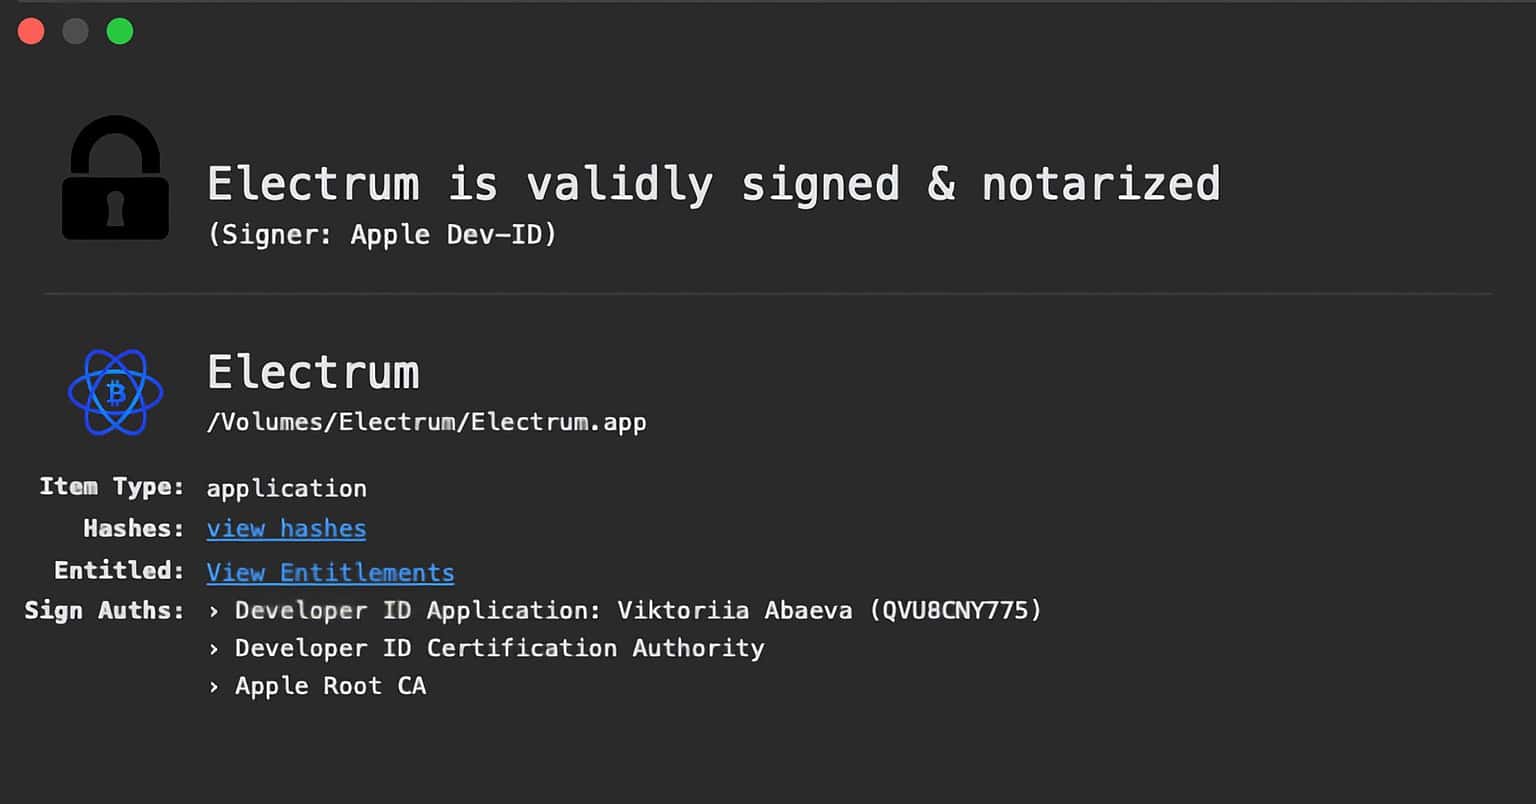
Task: Click the Hashes row label
Action: [133, 528]
